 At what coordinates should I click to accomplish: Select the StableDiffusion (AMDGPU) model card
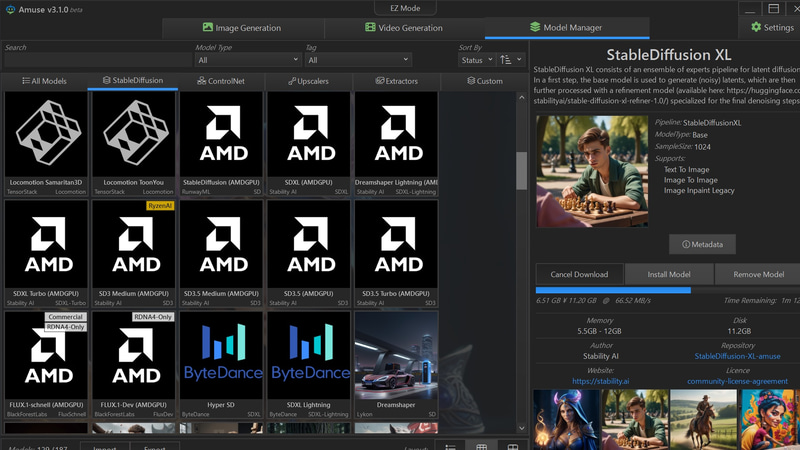pyautogui.click(x=221, y=143)
